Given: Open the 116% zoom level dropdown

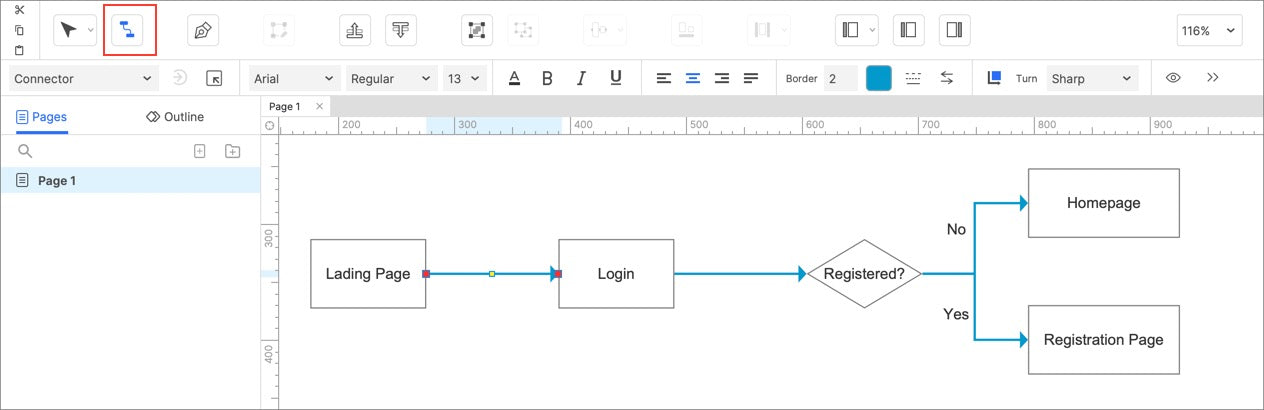Looking at the screenshot, I should click(x=1209, y=30).
